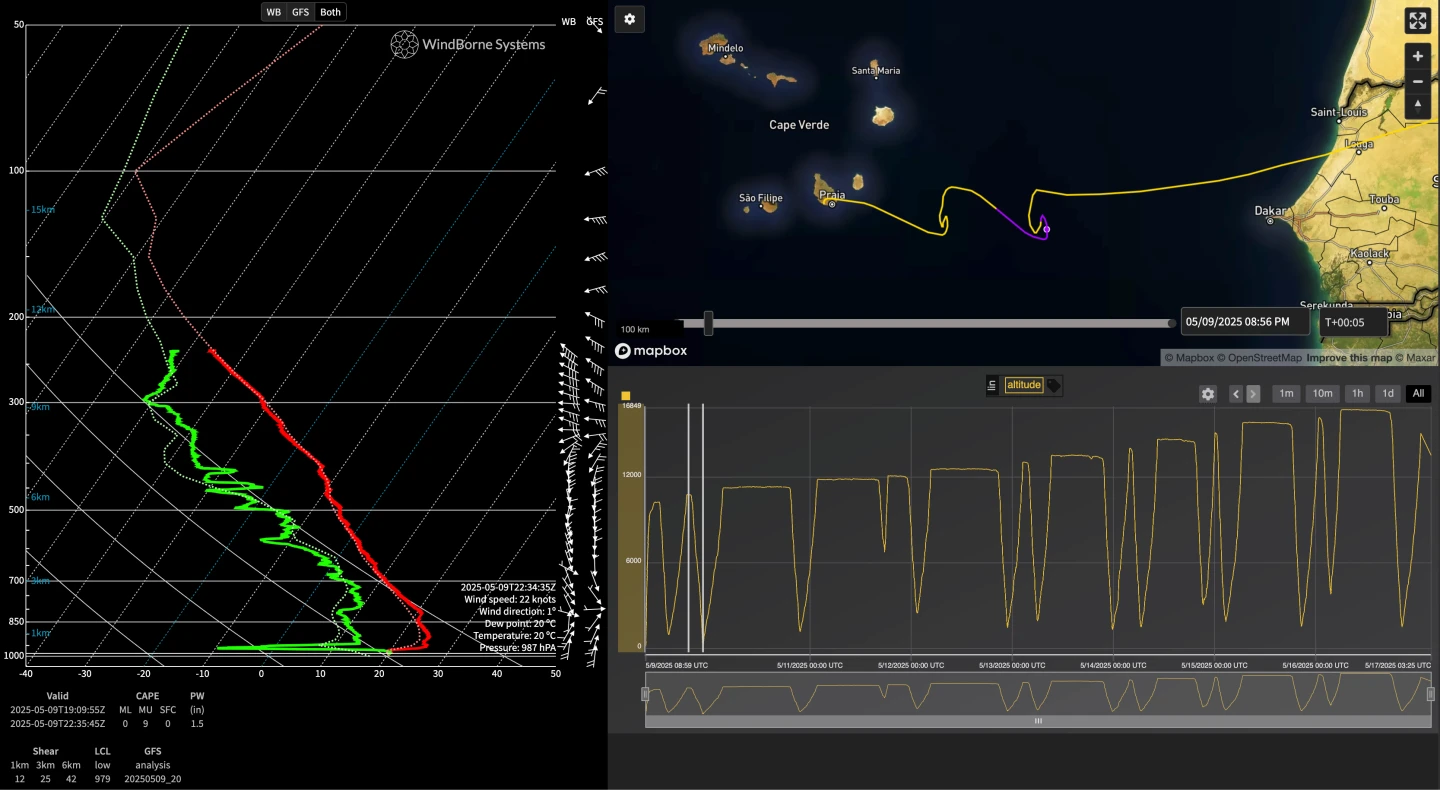The height and width of the screenshot is (790, 1440).
Task: Grab the right handle of chart navigator
Action: (1430, 693)
